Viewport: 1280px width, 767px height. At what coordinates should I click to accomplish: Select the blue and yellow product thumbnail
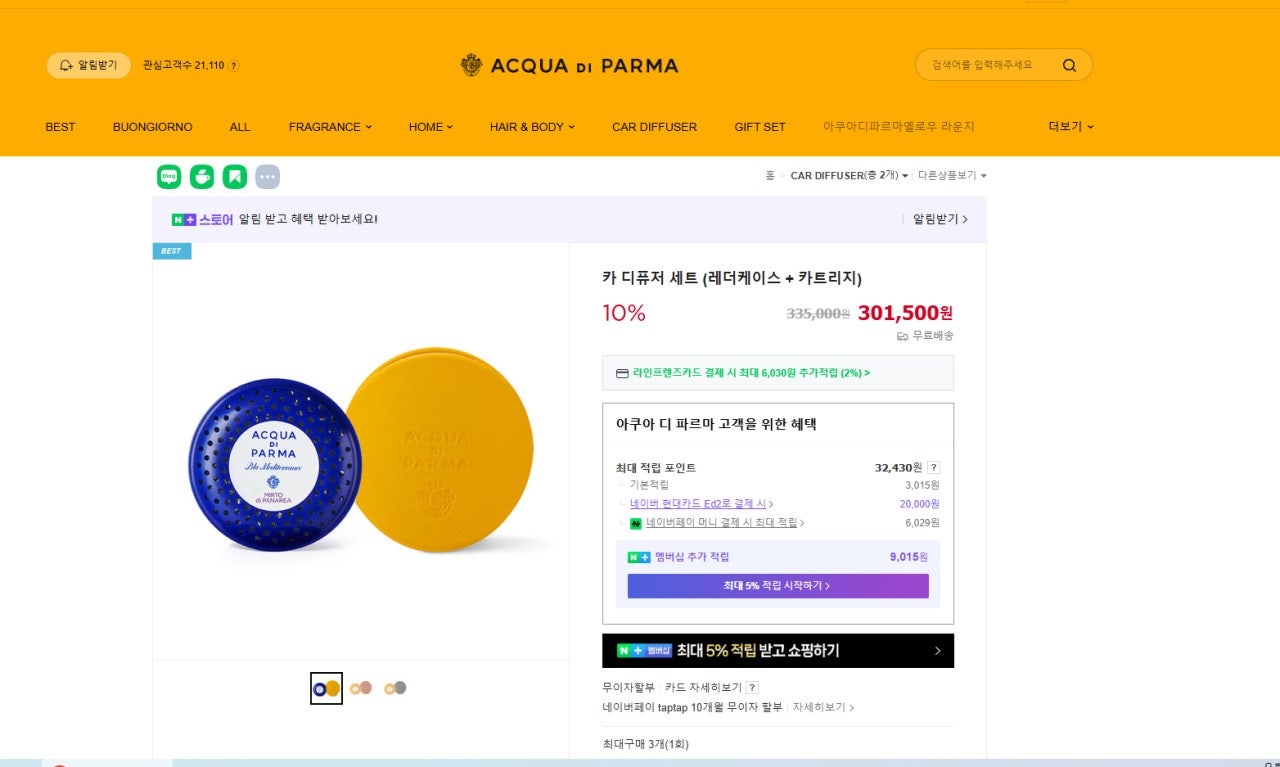point(325,687)
